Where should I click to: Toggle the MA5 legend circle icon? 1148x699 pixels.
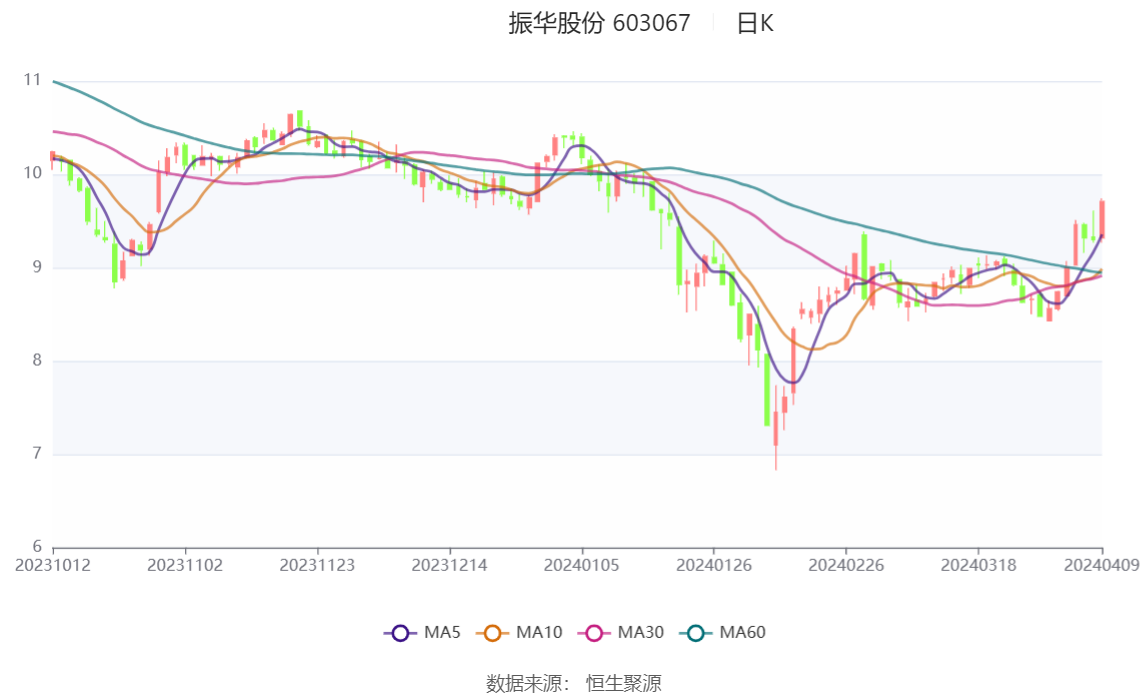[400, 633]
